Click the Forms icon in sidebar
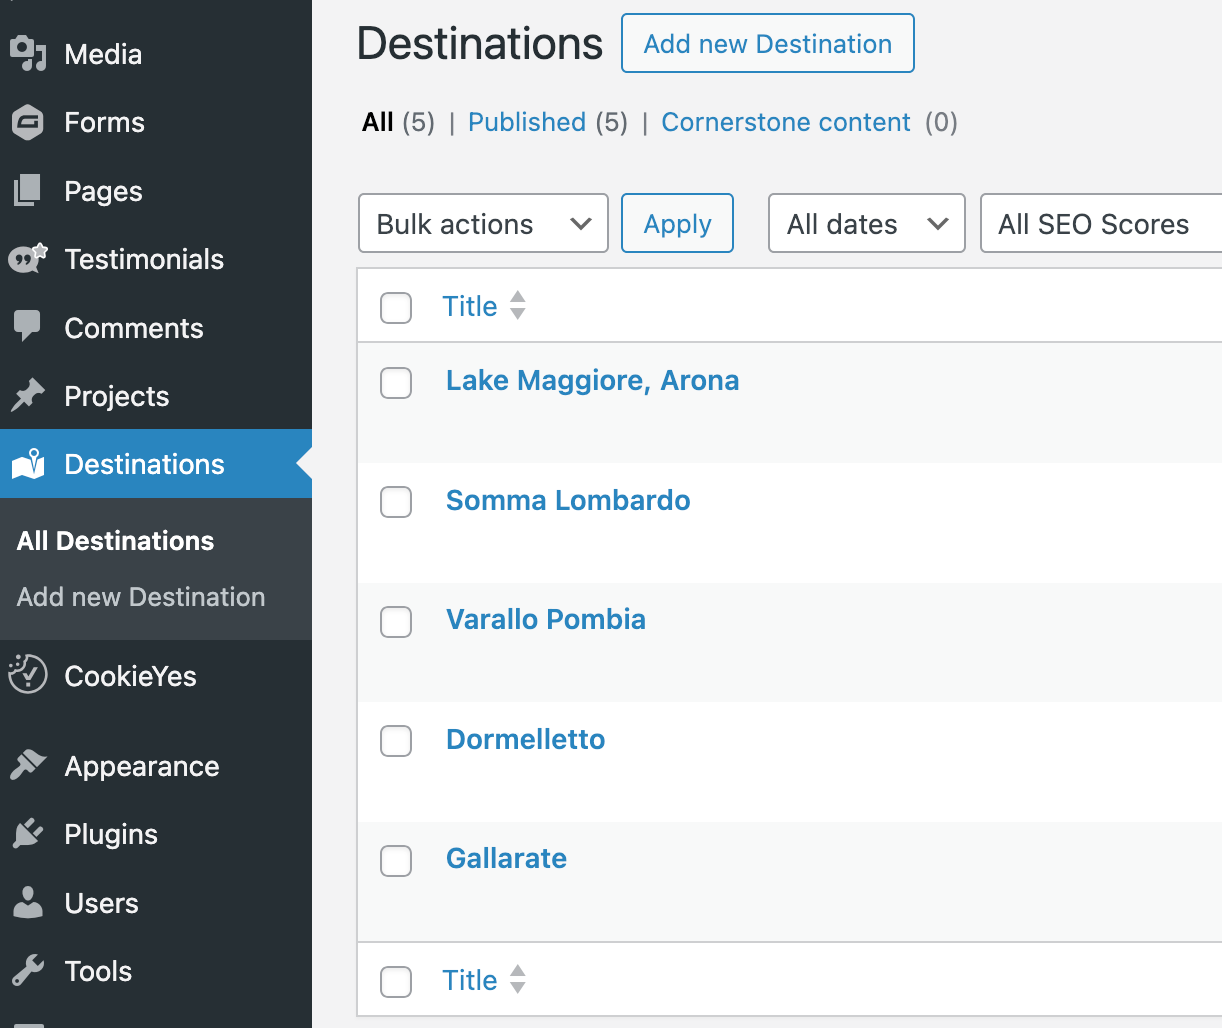The height and width of the screenshot is (1028, 1222). 28,122
